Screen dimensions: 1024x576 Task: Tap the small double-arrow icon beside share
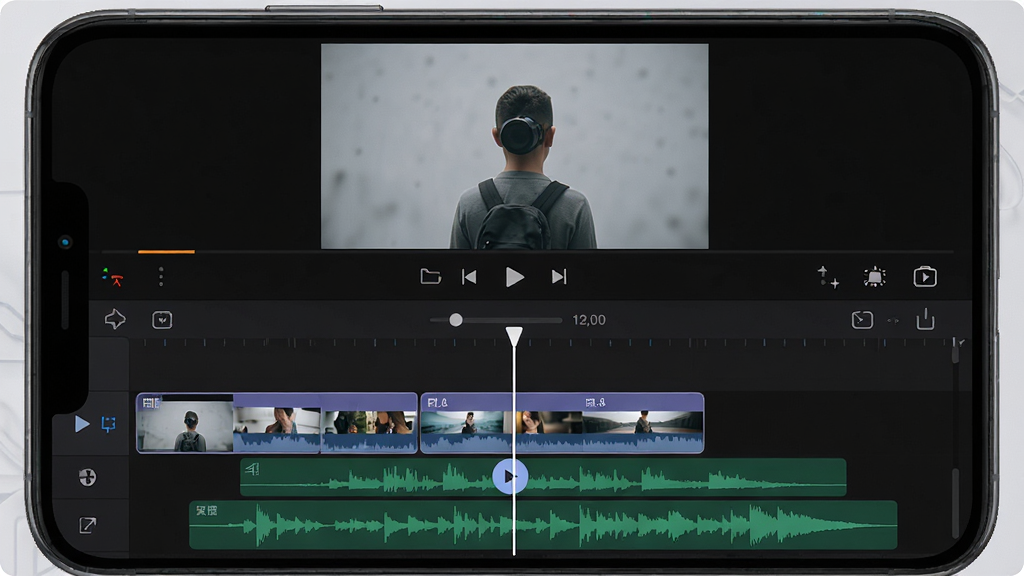click(893, 321)
